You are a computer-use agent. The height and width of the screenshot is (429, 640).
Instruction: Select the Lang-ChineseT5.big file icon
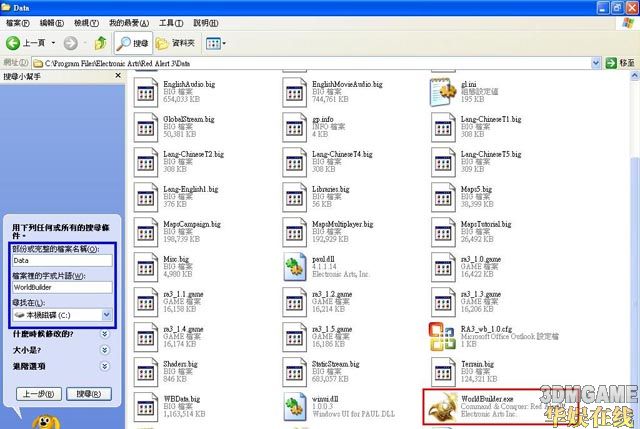[x=443, y=162]
